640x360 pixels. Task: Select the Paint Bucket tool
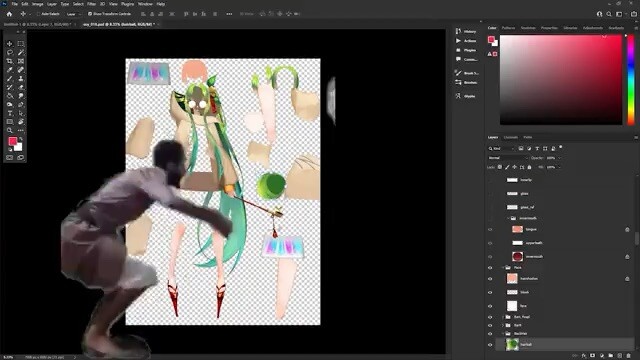[9, 96]
